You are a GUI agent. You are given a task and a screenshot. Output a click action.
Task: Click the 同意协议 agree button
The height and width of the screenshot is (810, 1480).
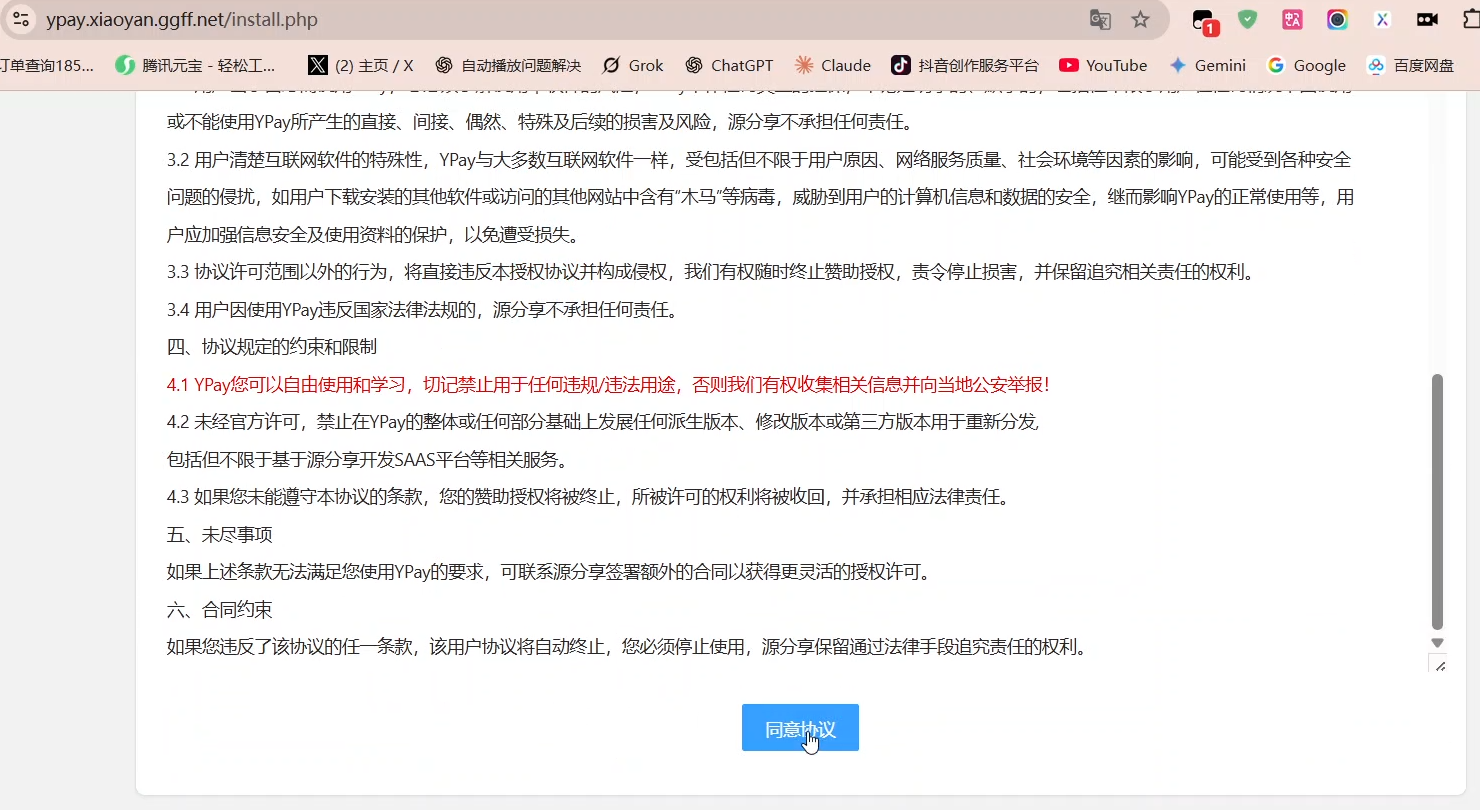[799, 728]
